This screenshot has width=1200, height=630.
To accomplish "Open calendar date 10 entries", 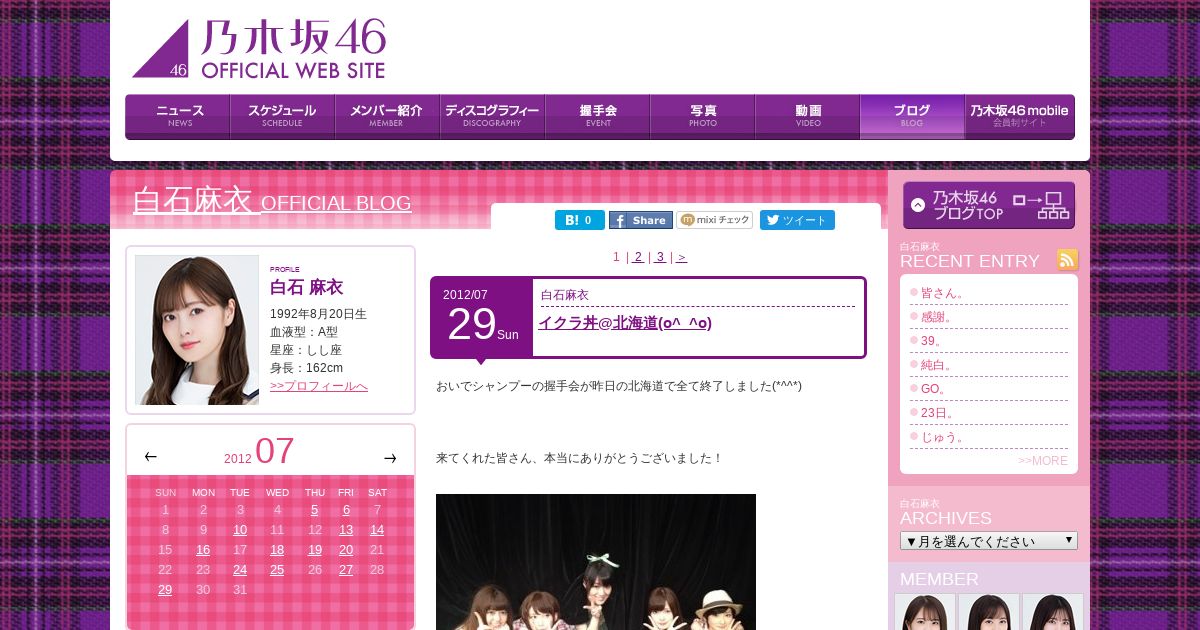I will pos(240,530).
